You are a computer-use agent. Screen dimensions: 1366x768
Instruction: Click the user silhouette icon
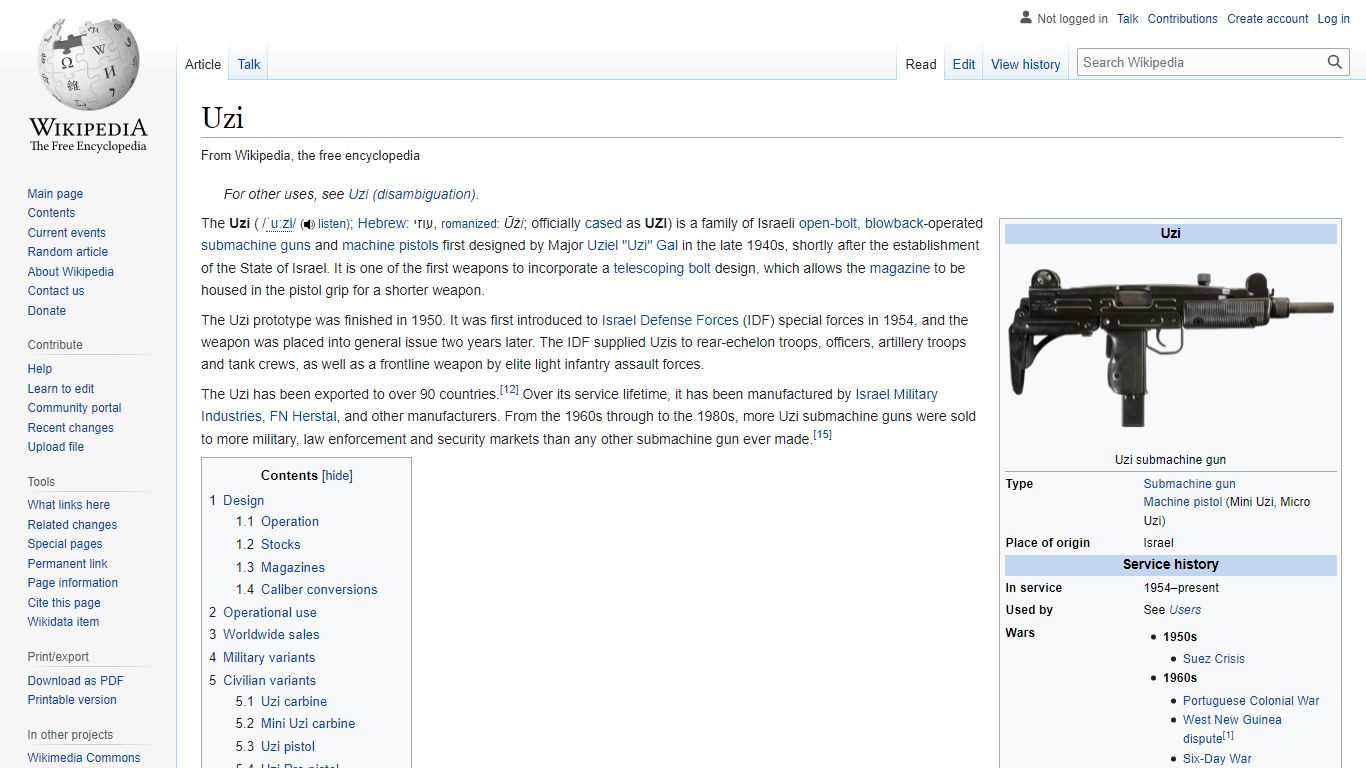pos(1025,18)
